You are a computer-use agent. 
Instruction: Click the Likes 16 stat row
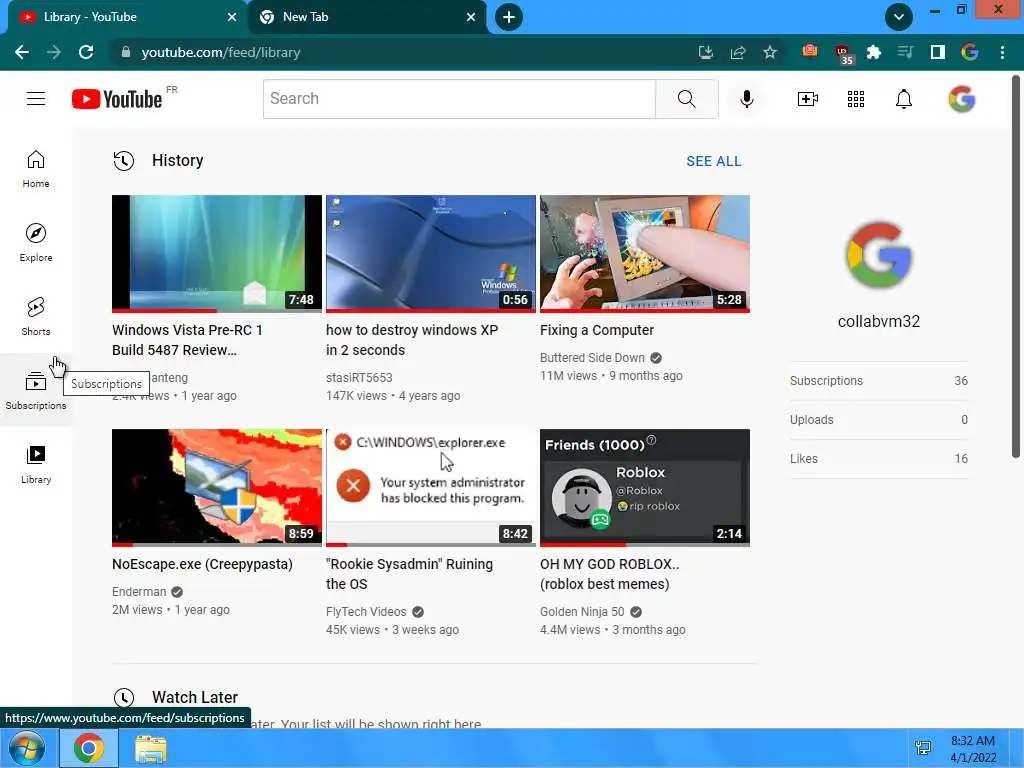878,459
